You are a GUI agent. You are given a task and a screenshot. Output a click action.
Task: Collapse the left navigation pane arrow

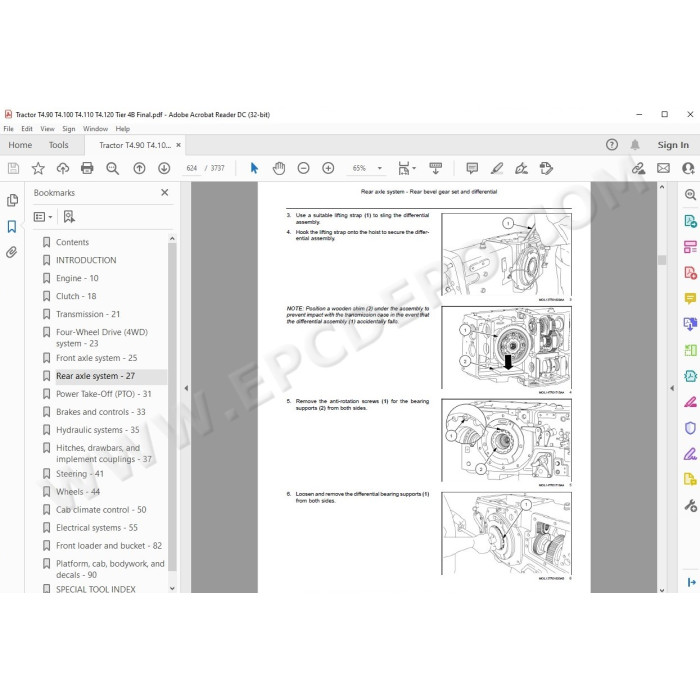pos(186,388)
